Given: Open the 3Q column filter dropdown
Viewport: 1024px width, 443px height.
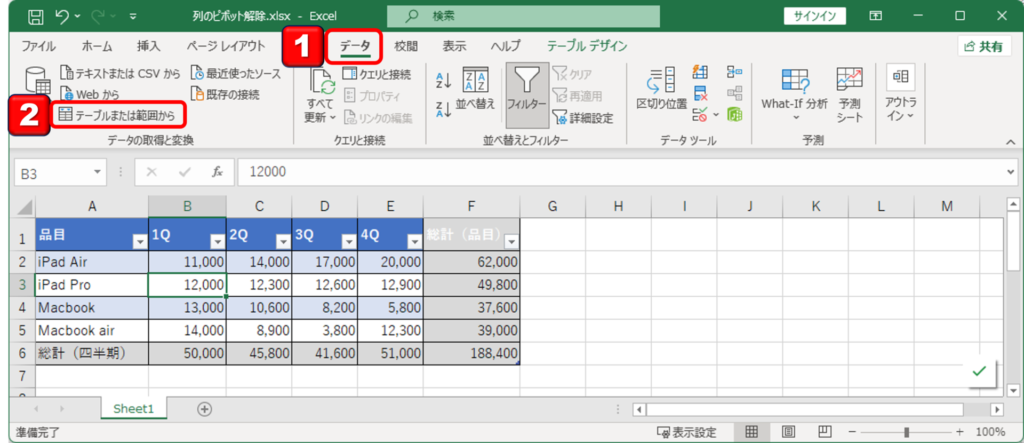Looking at the screenshot, I should pyautogui.click(x=349, y=242).
